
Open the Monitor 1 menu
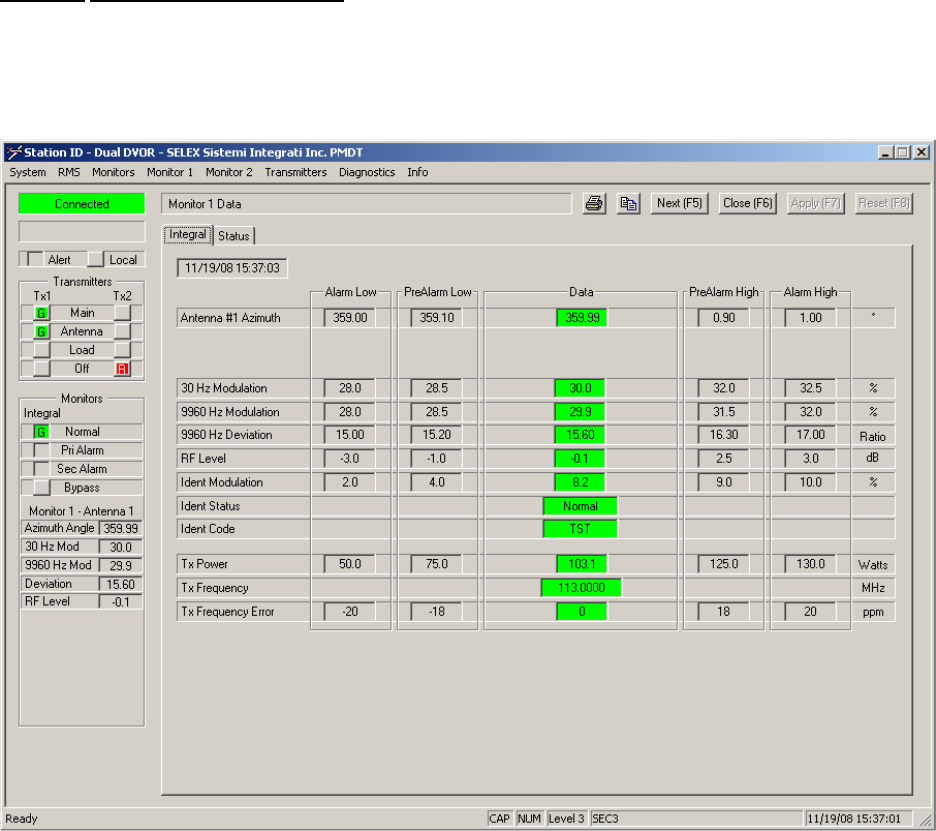tap(170, 172)
